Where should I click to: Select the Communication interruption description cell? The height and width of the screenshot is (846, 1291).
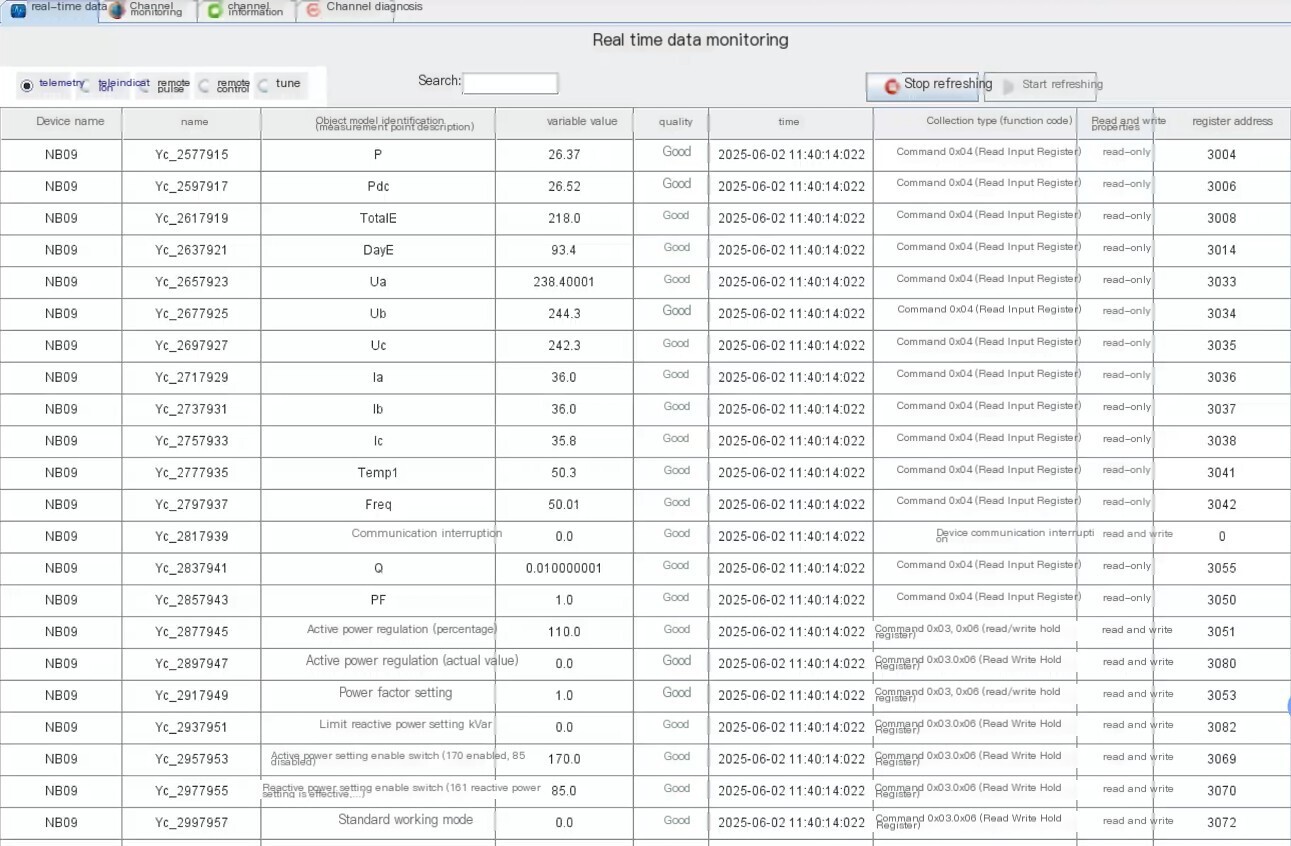click(x=378, y=537)
